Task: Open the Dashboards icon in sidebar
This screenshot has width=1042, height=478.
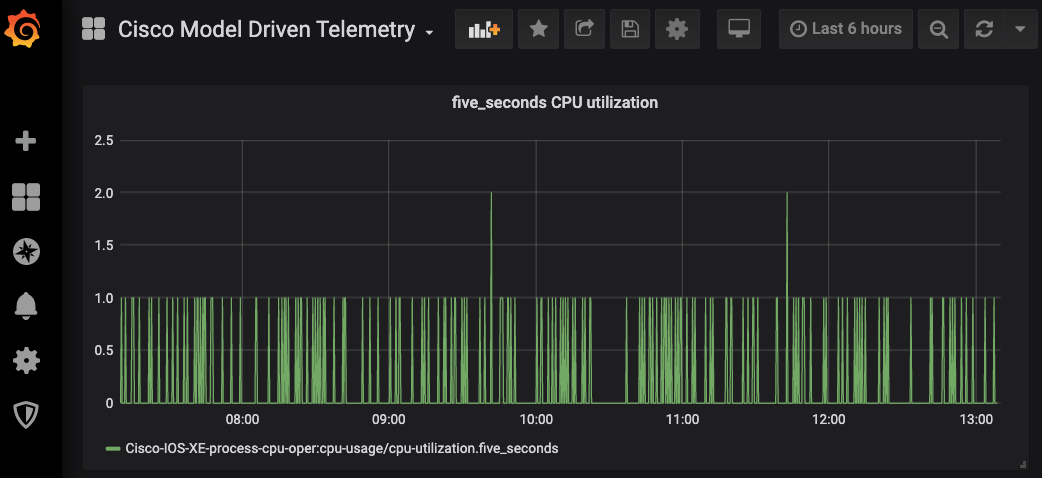Action: [x=26, y=197]
